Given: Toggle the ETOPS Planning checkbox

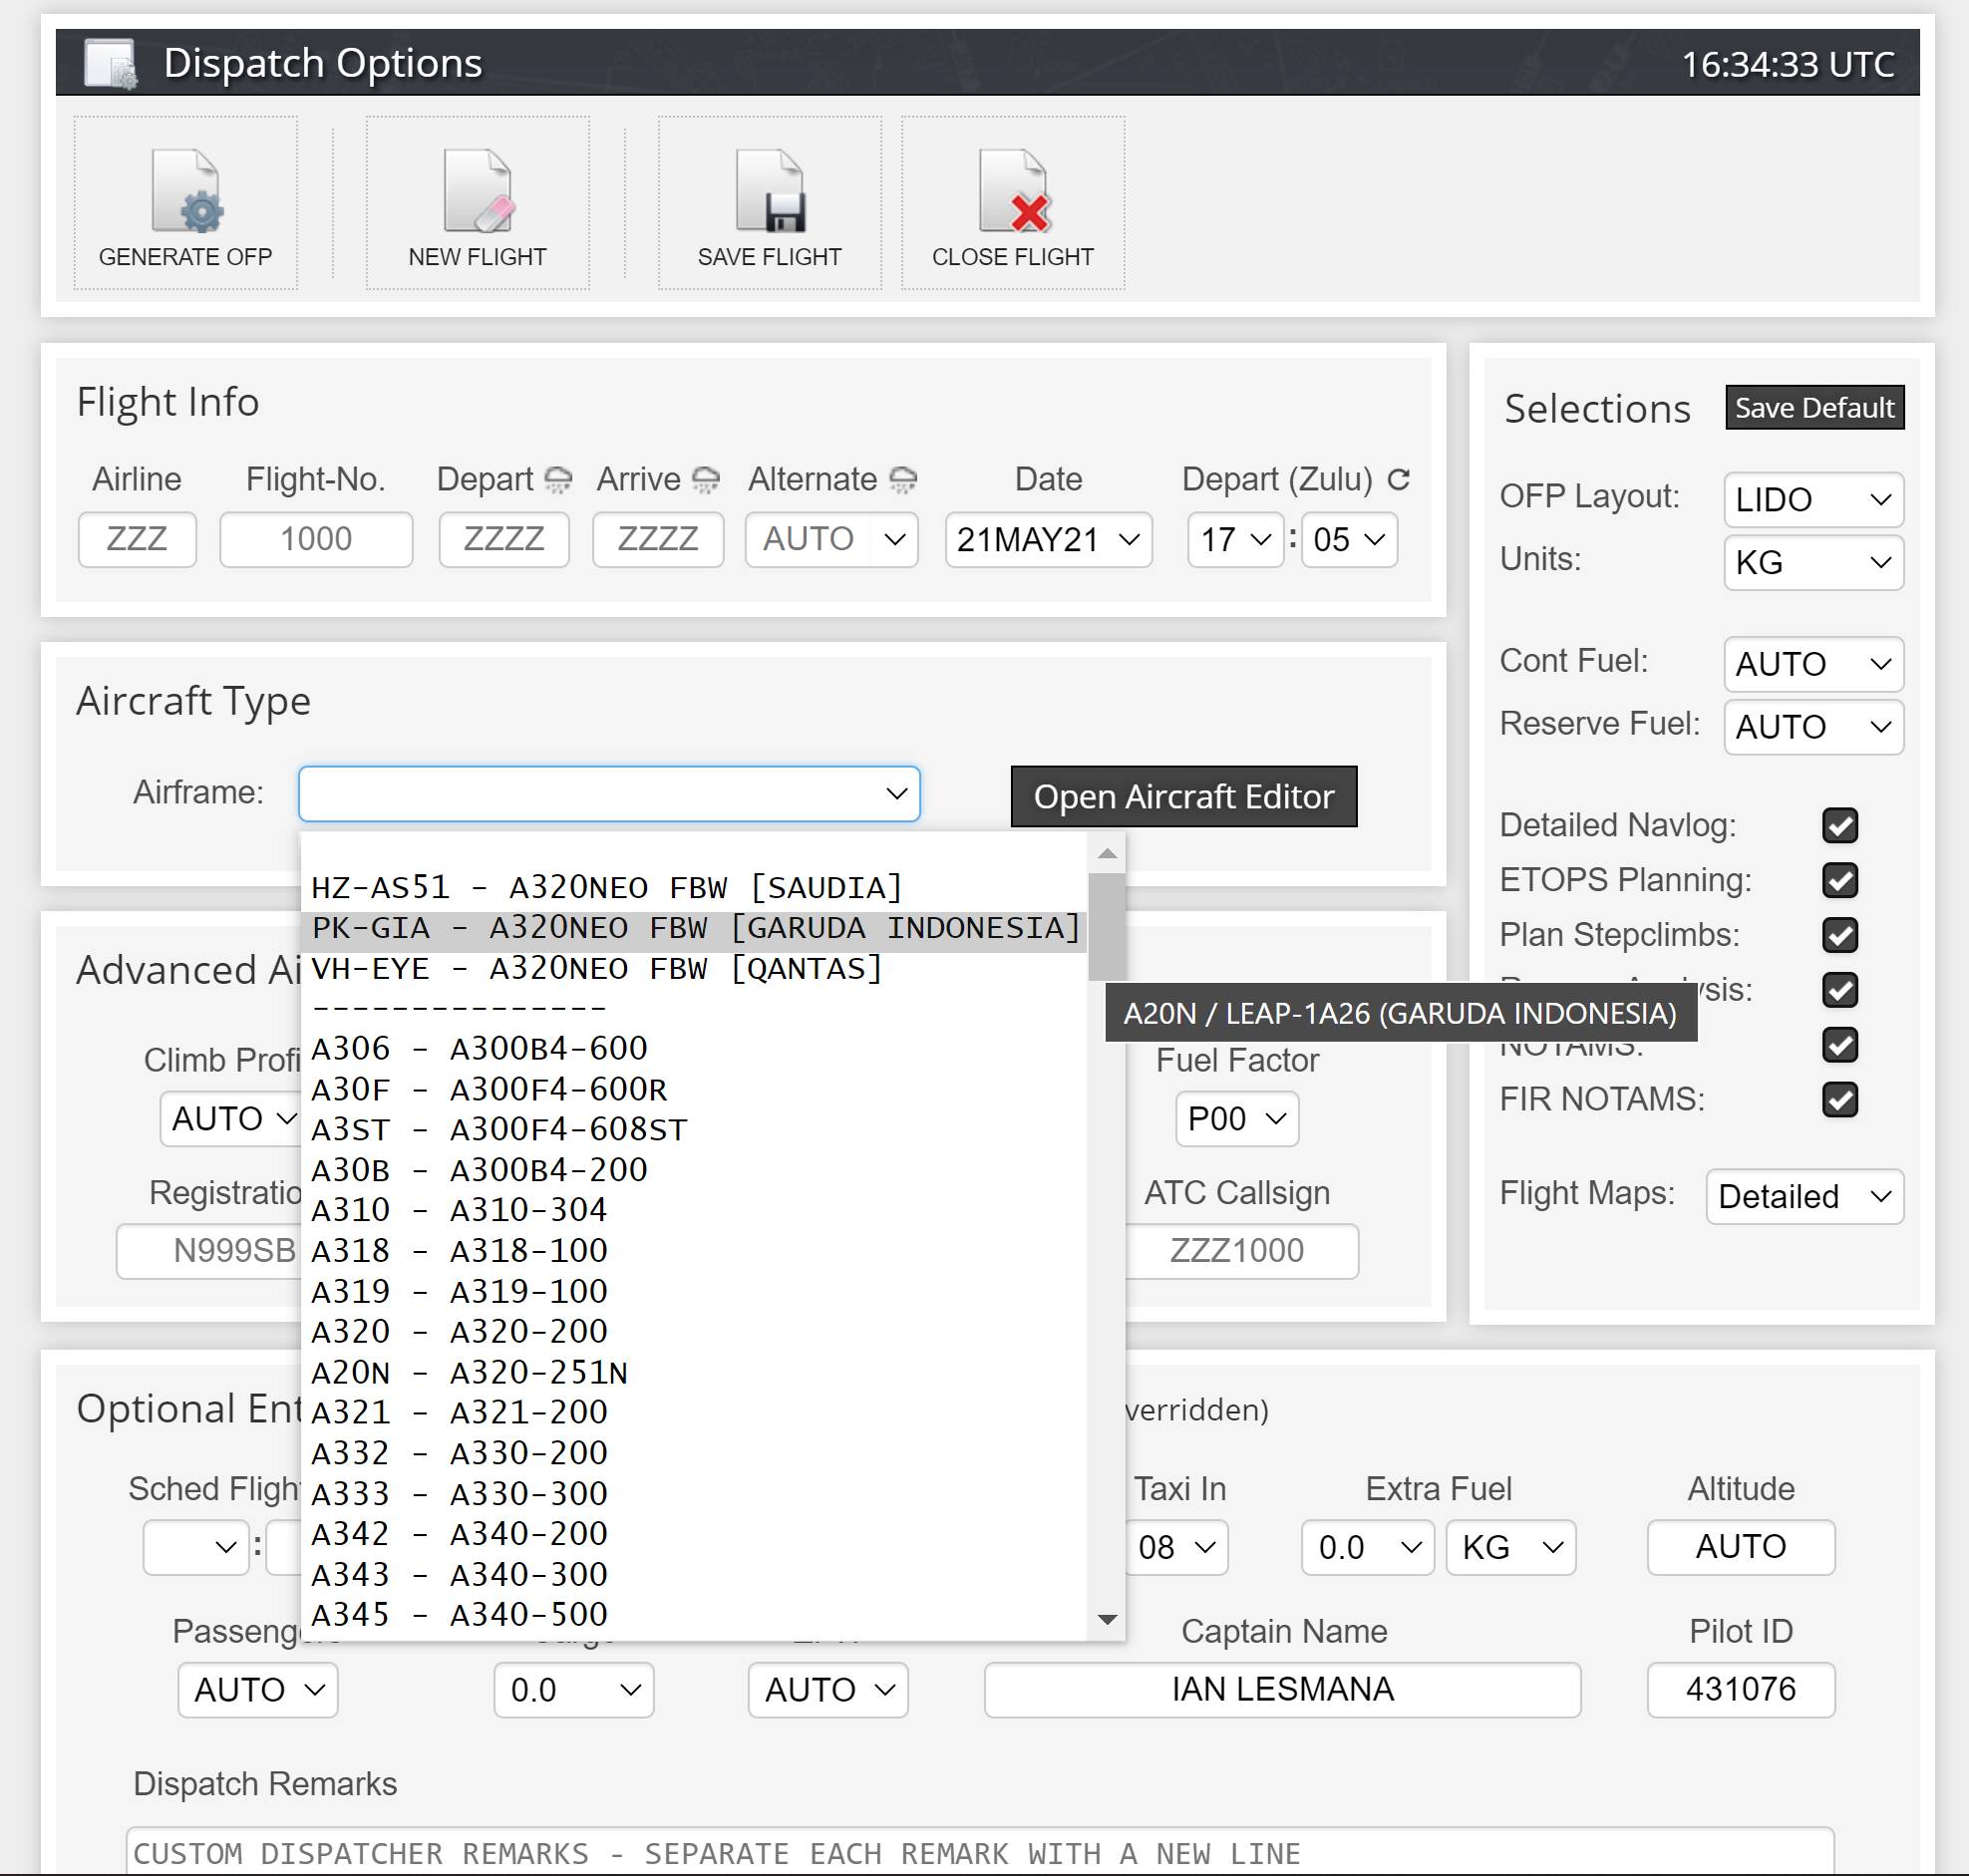Looking at the screenshot, I should coord(1839,881).
